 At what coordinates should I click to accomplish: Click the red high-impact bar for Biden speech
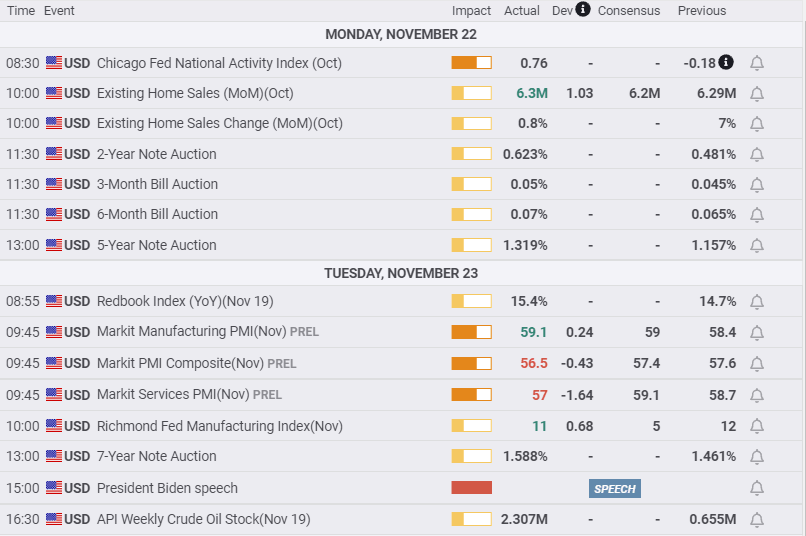coord(471,488)
